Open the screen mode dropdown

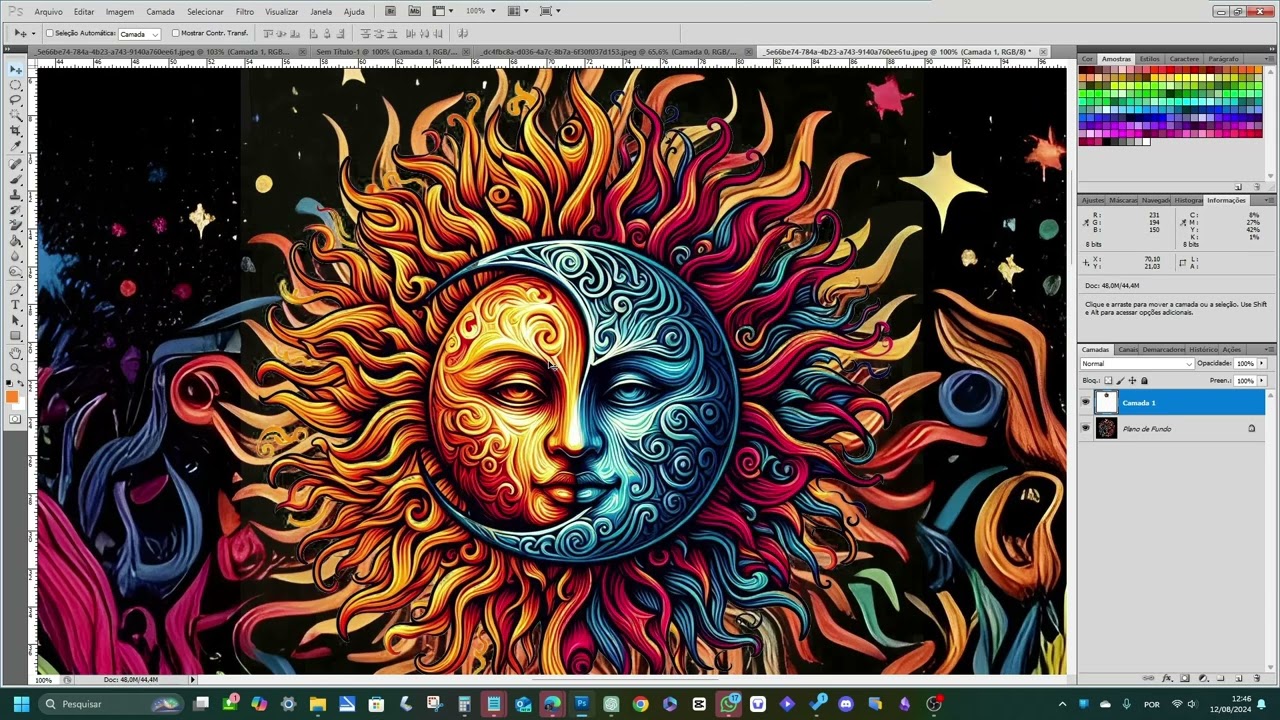(551, 11)
